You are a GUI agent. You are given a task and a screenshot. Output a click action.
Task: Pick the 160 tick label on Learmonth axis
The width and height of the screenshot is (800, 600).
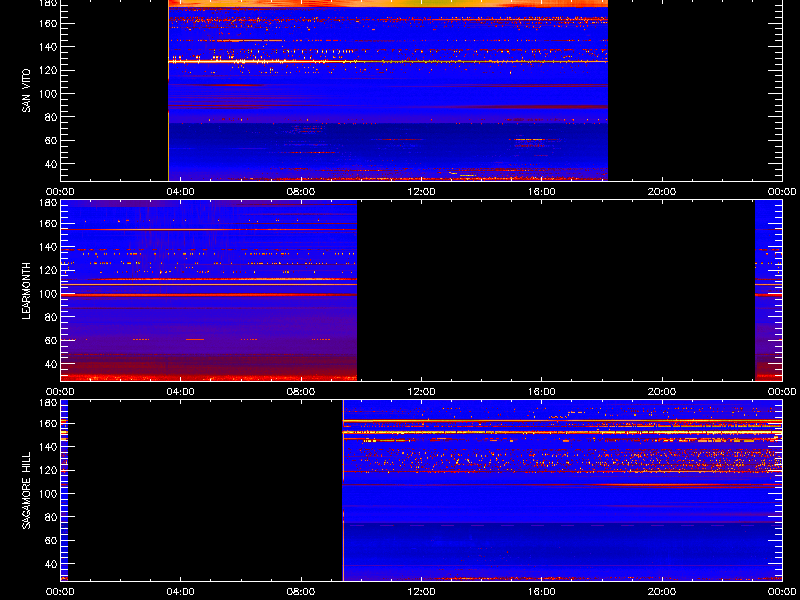coord(50,223)
